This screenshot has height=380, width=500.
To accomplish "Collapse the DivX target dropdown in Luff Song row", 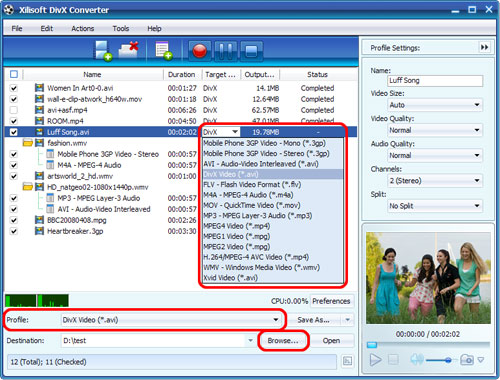I will click(235, 132).
